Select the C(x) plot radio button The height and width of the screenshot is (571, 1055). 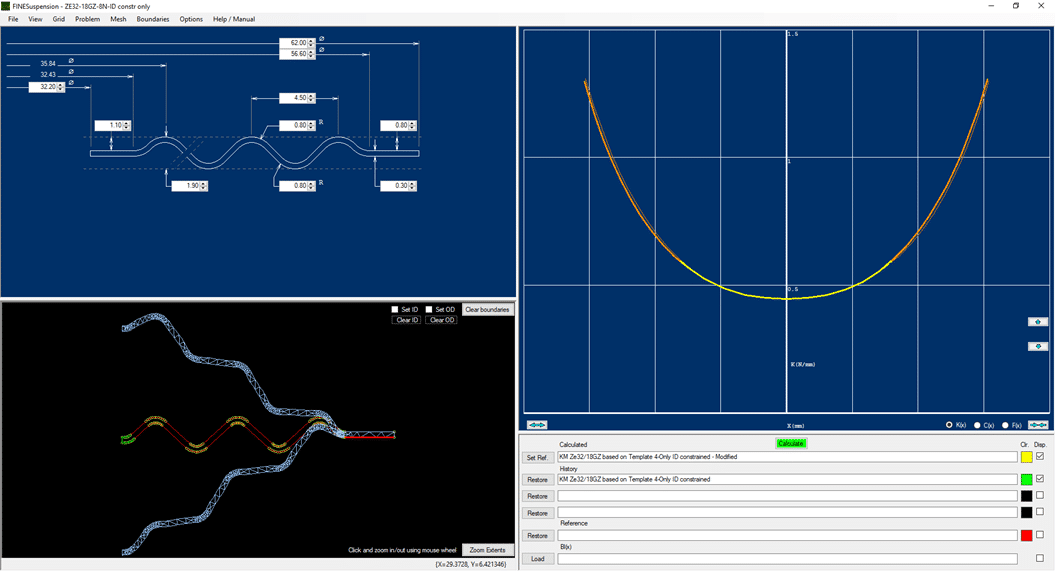tap(977, 425)
